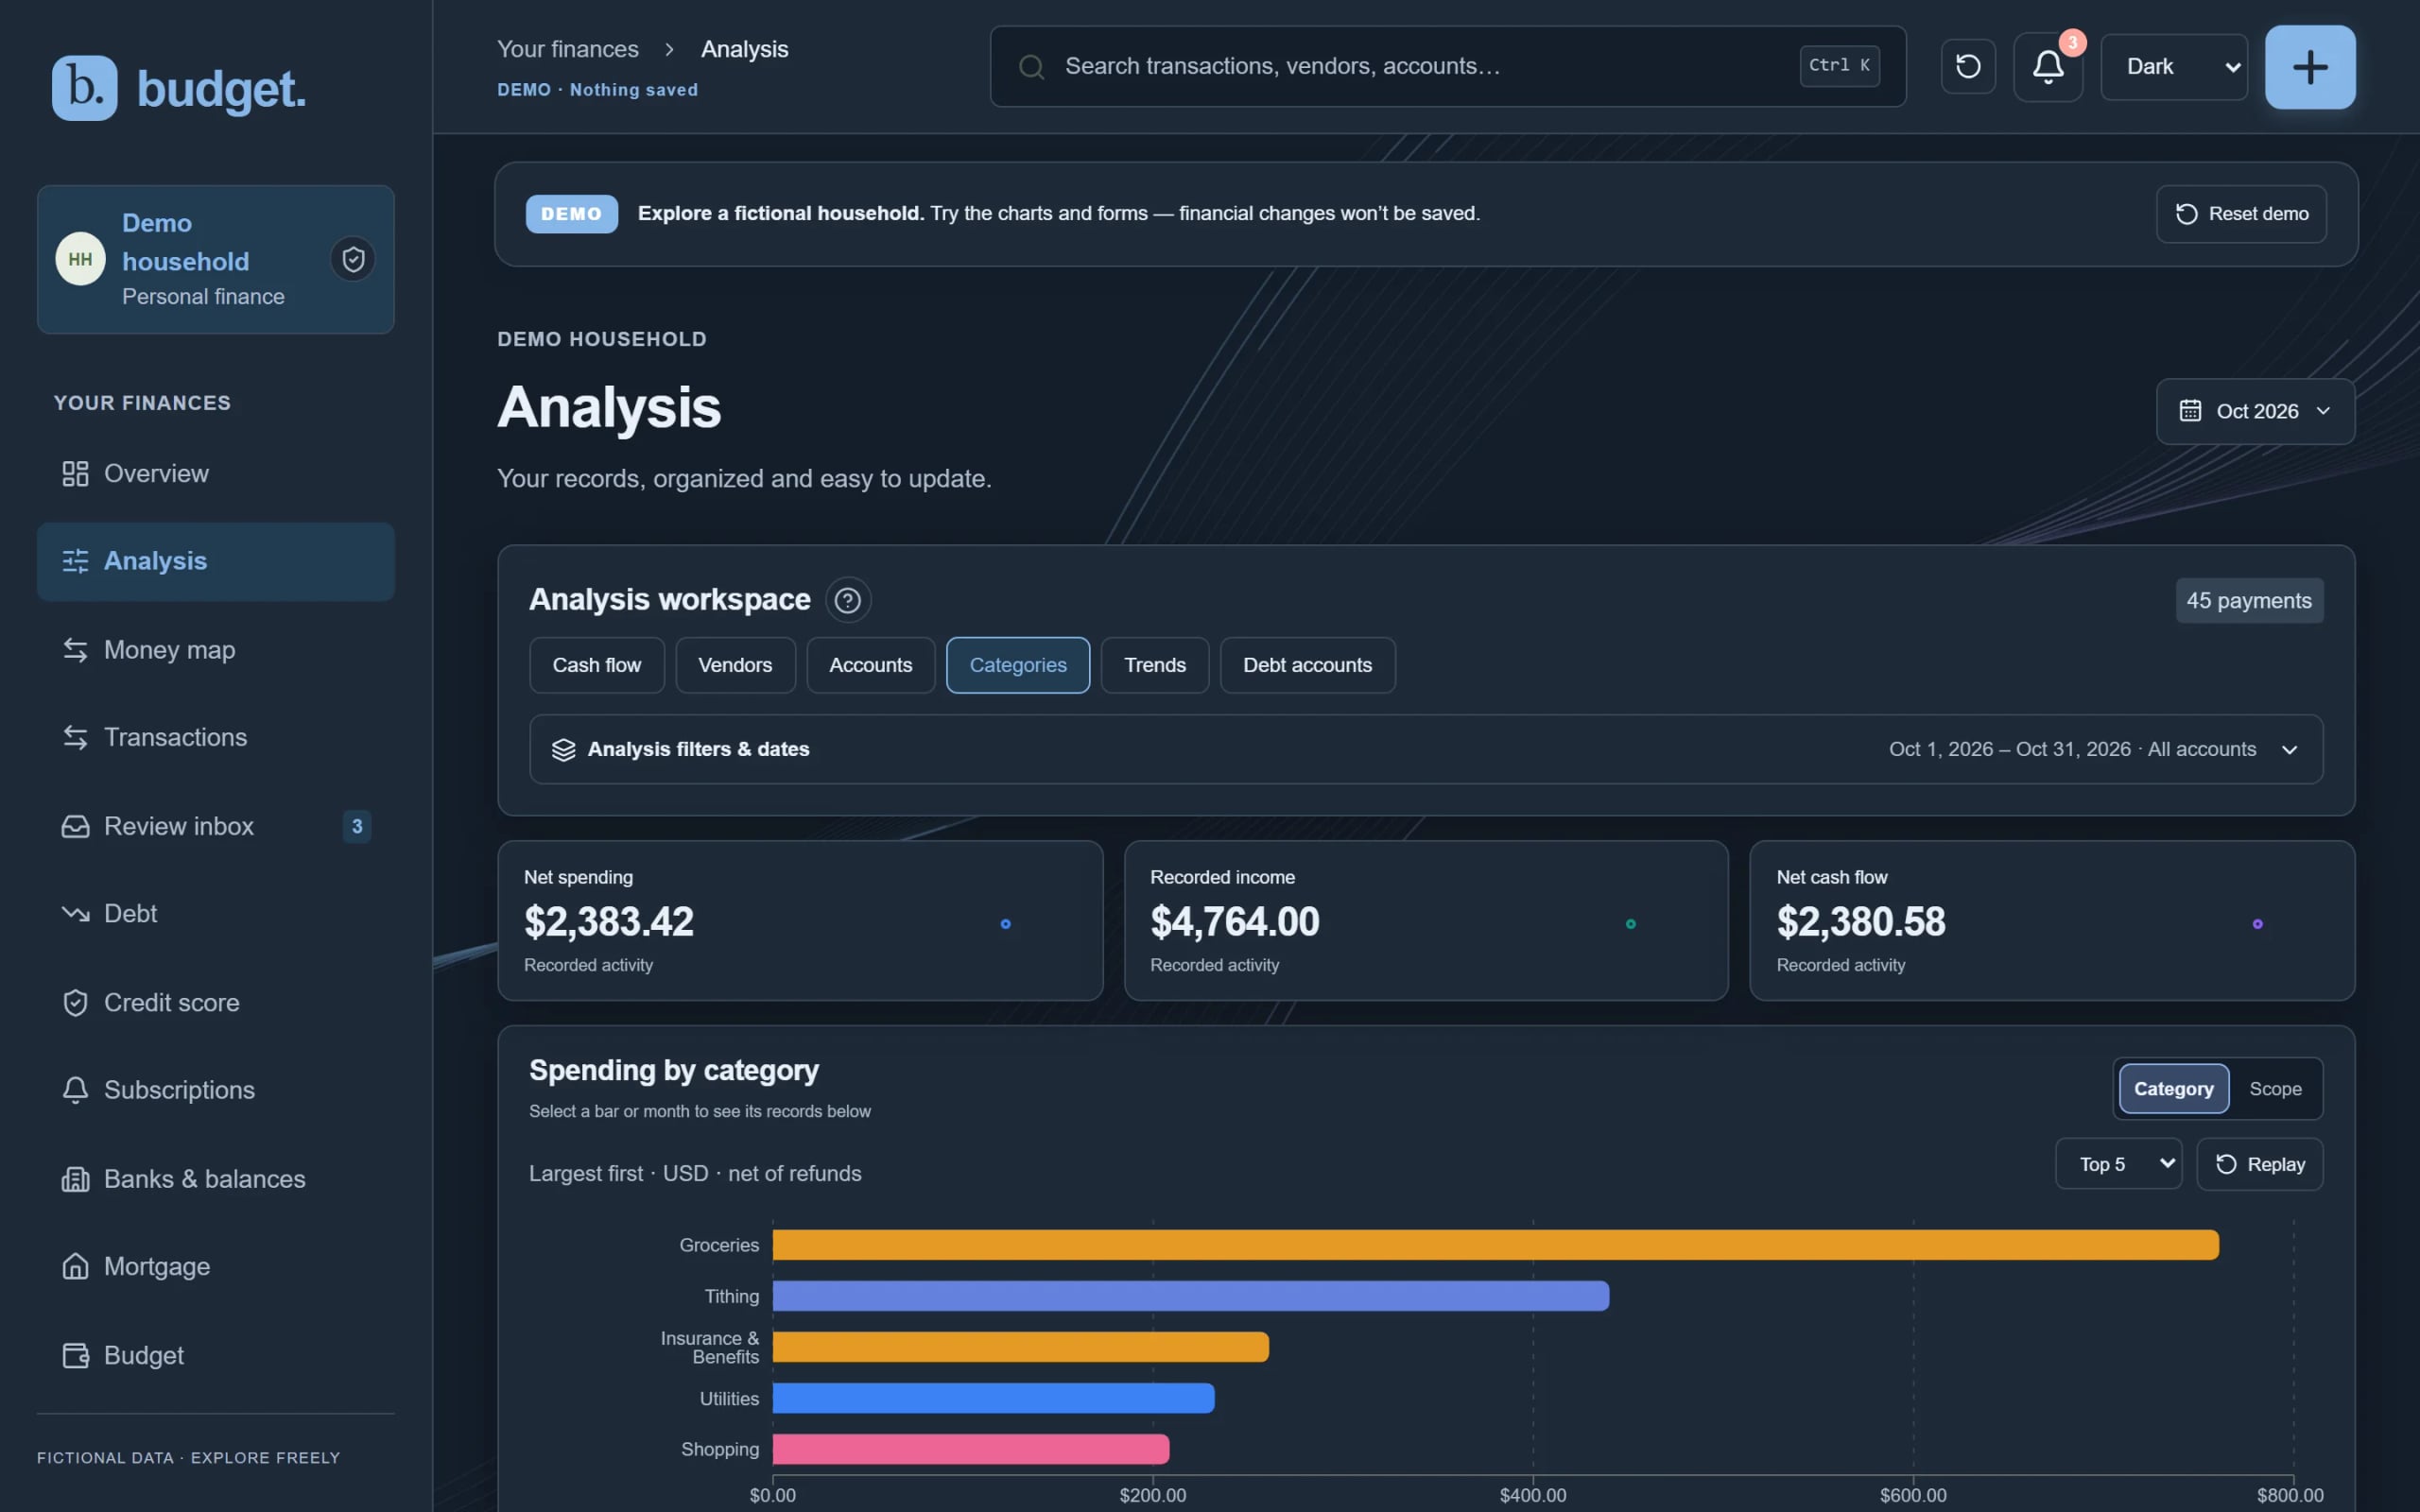Screen dimensions: 2420x1512
Task: Open Credit score in the sidebar
Action: pos(215,1003)
